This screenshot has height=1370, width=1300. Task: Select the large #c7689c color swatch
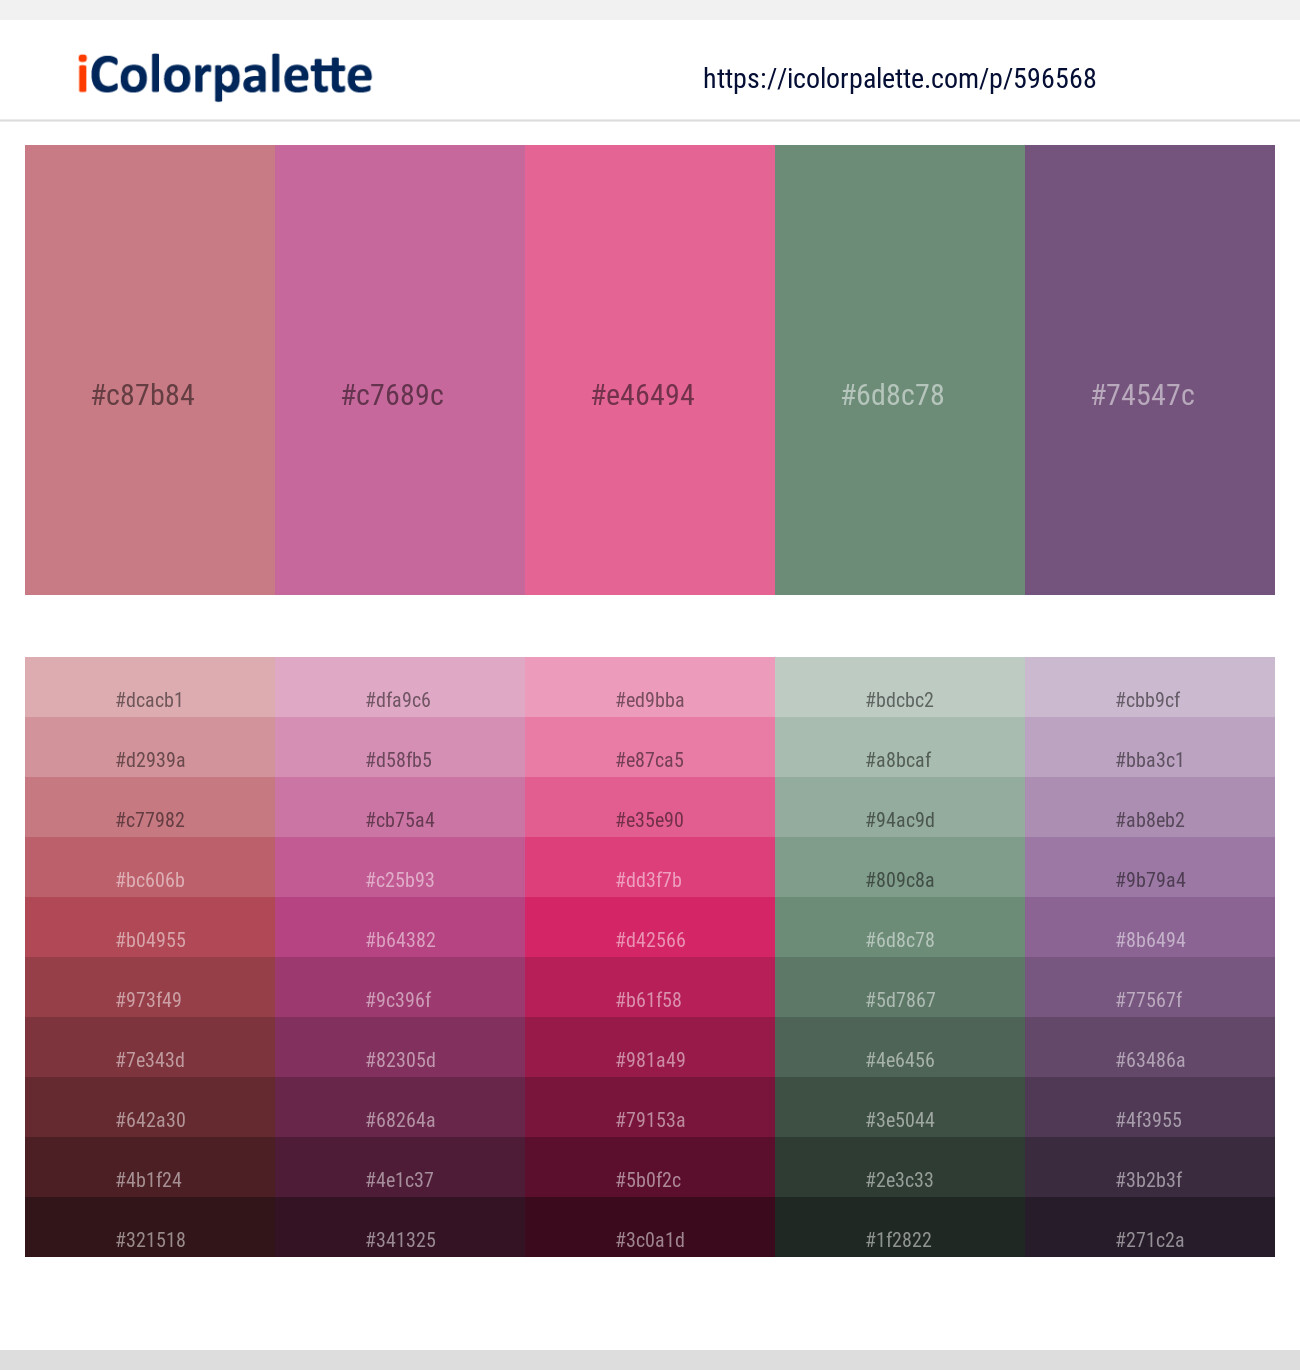[400, 370]
